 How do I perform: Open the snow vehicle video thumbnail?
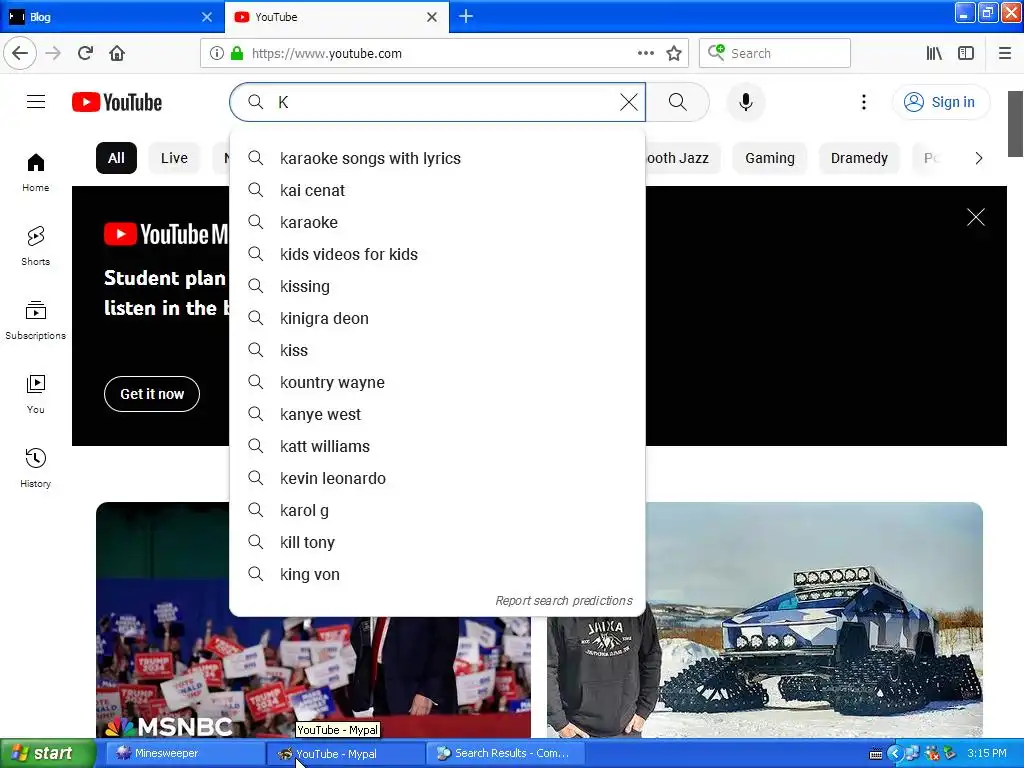point(765,620)
